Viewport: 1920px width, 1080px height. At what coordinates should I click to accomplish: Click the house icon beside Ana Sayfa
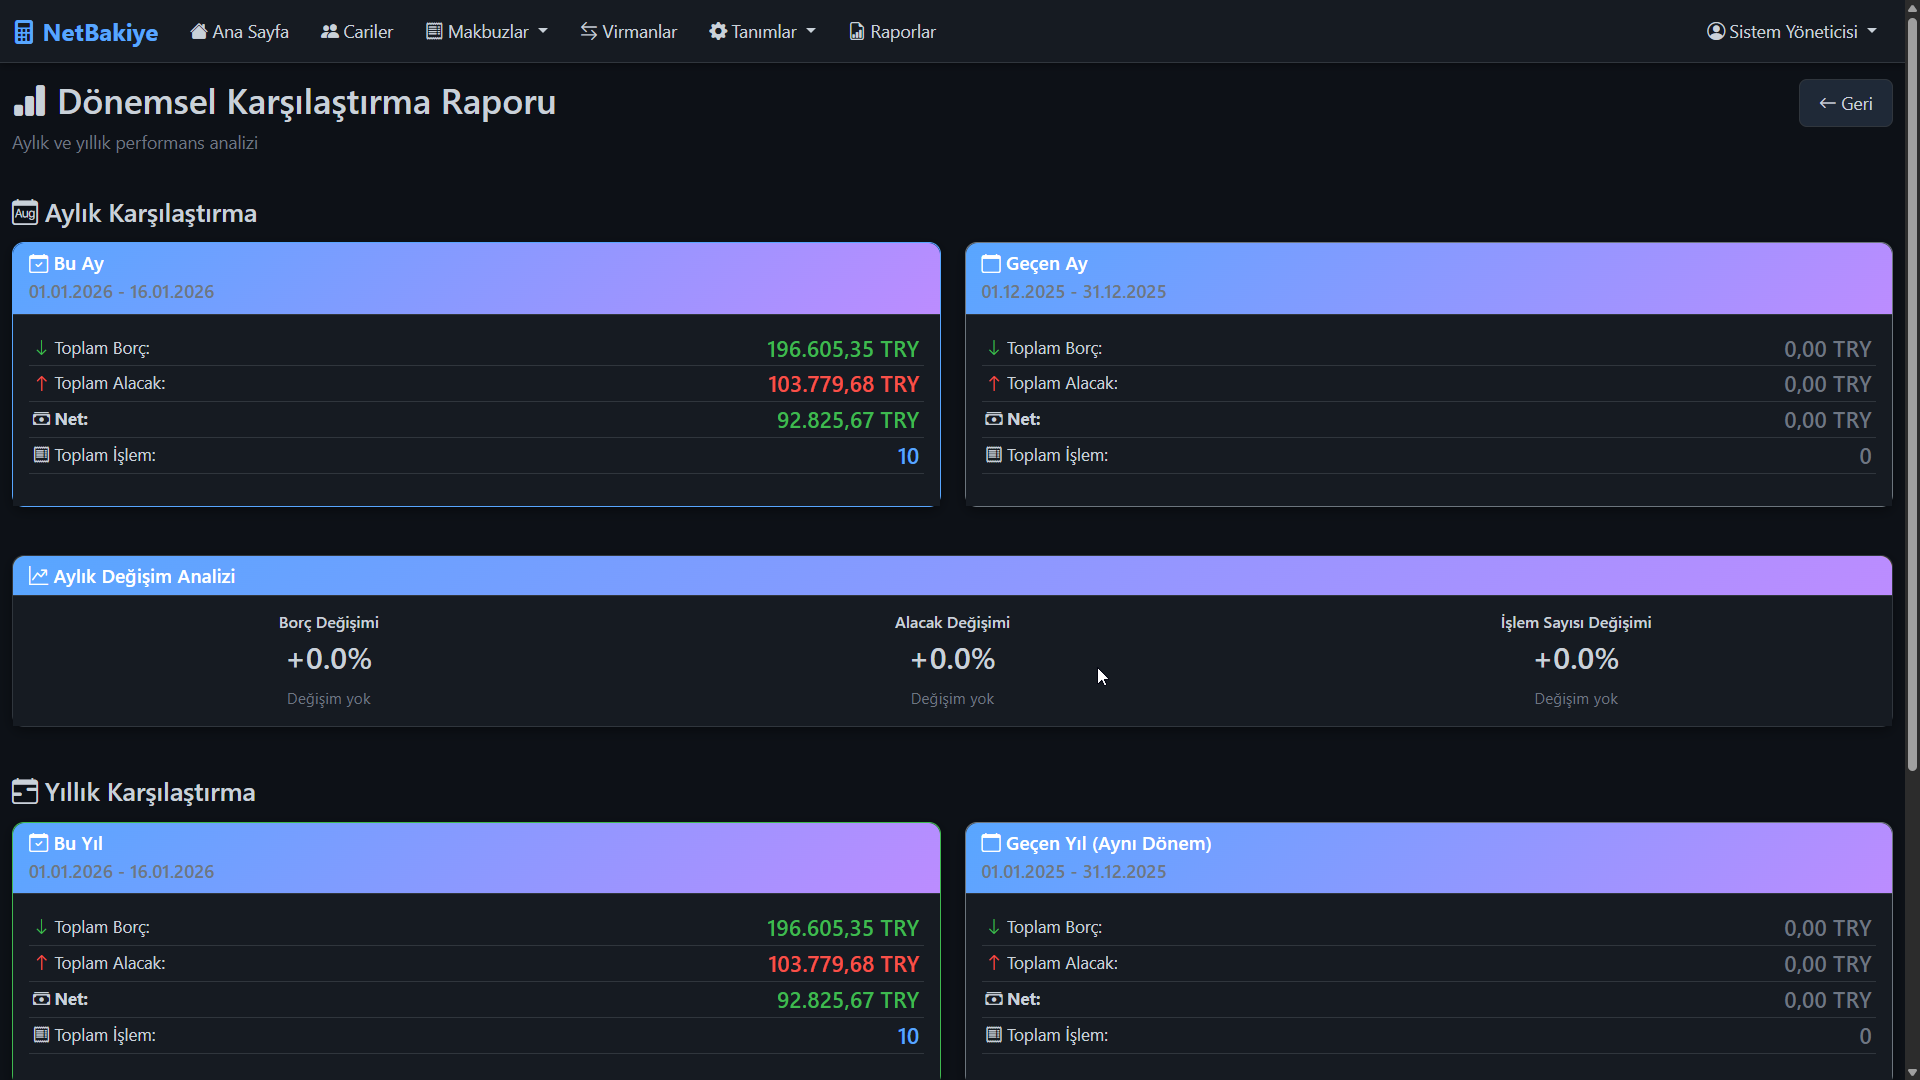[x=199, y=32]
